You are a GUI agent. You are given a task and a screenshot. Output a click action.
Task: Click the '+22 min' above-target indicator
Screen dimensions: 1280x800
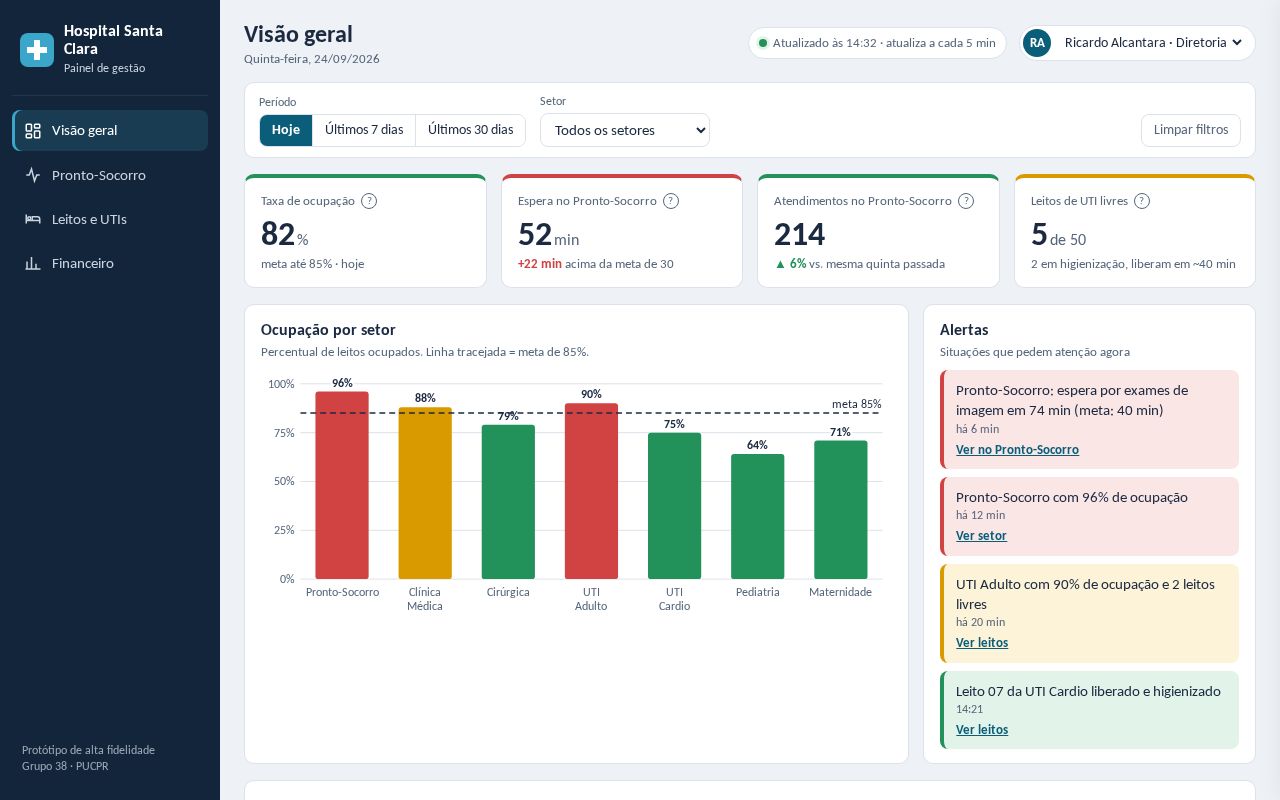(540, 264)
